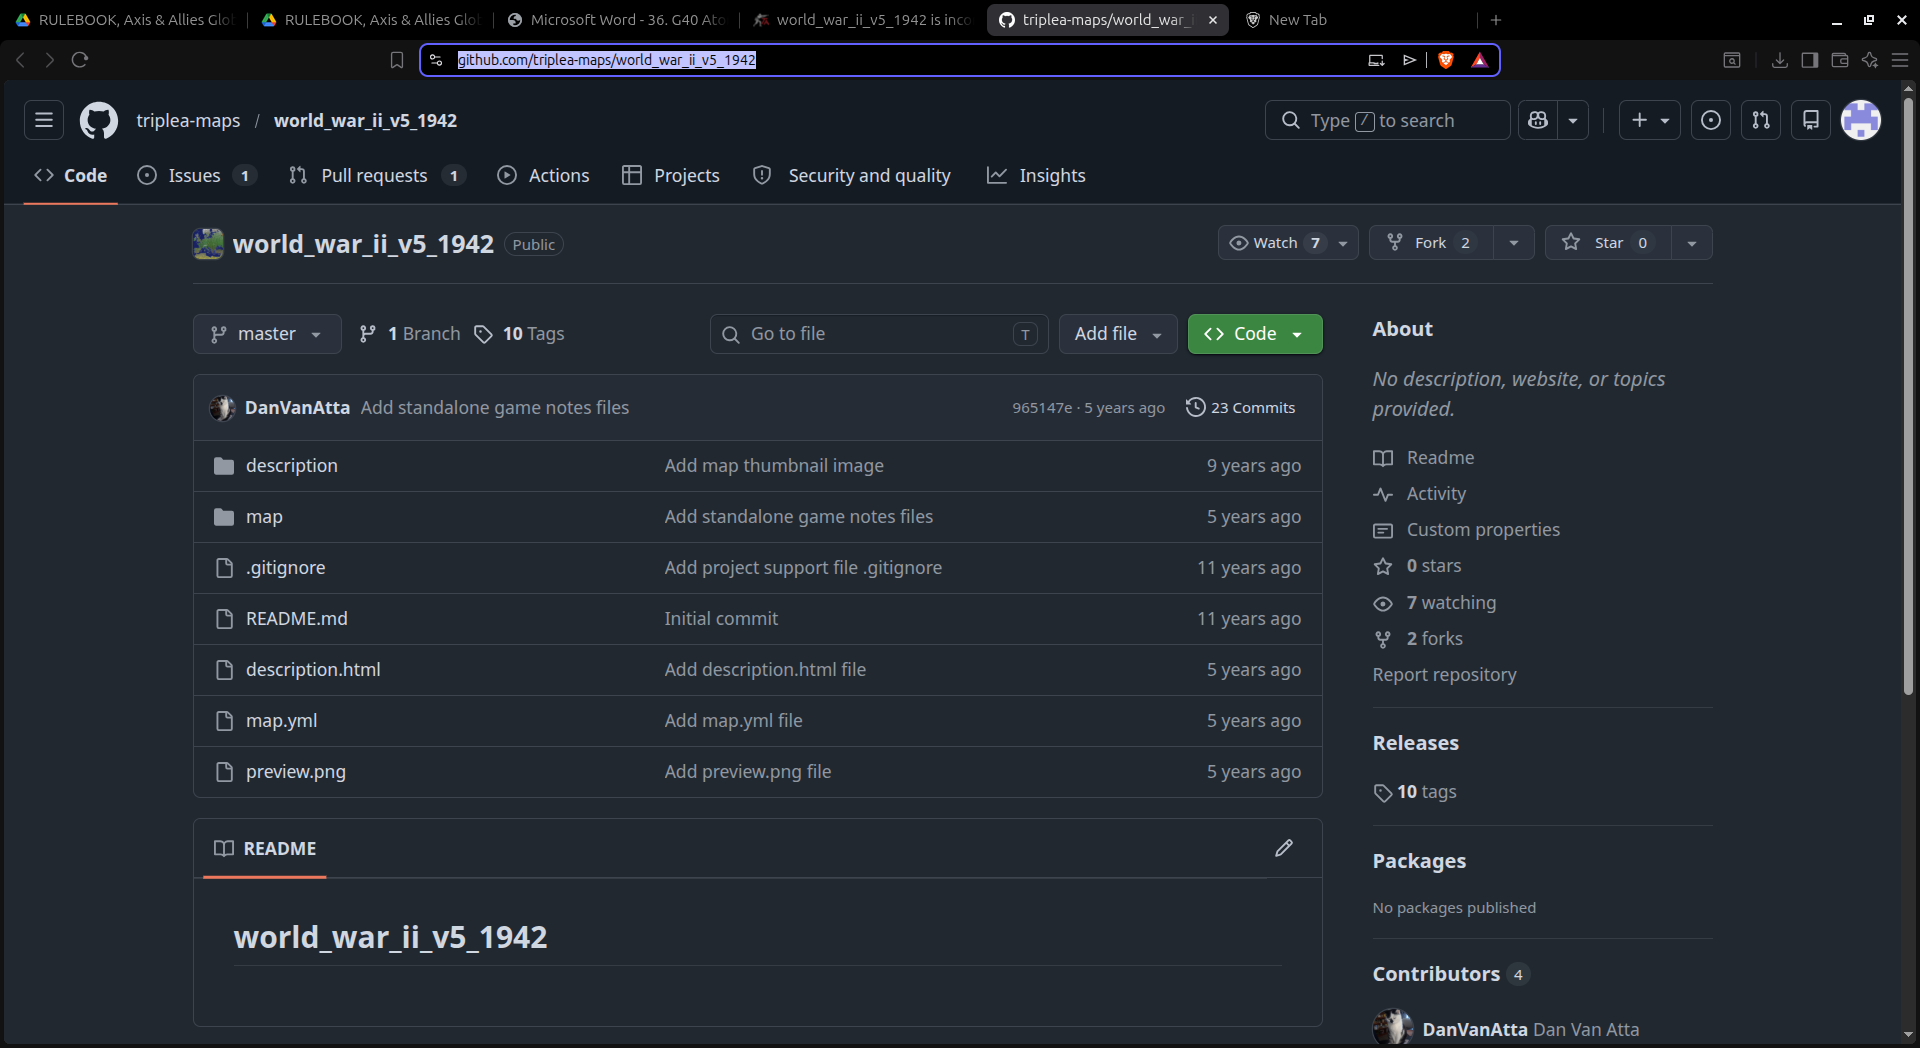Open the Projects tab

(671, 175)
